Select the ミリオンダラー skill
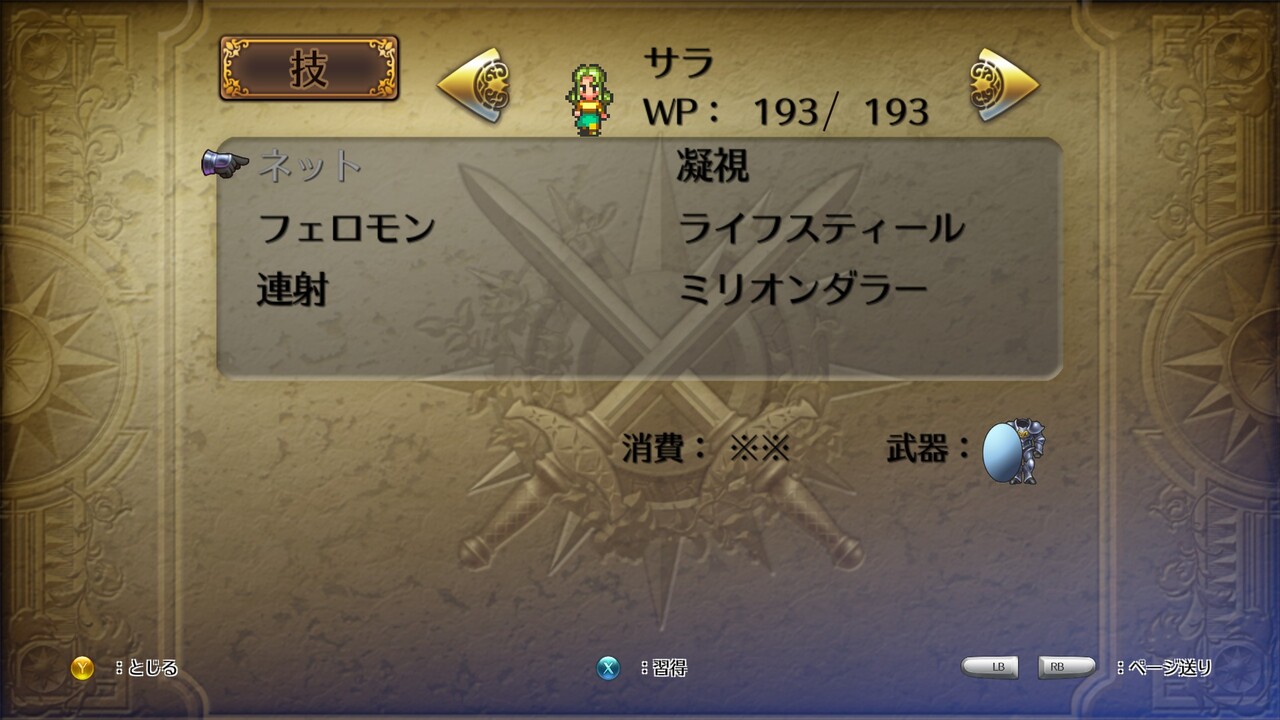This screenshot has height=720, width=1280. point(803,290)
